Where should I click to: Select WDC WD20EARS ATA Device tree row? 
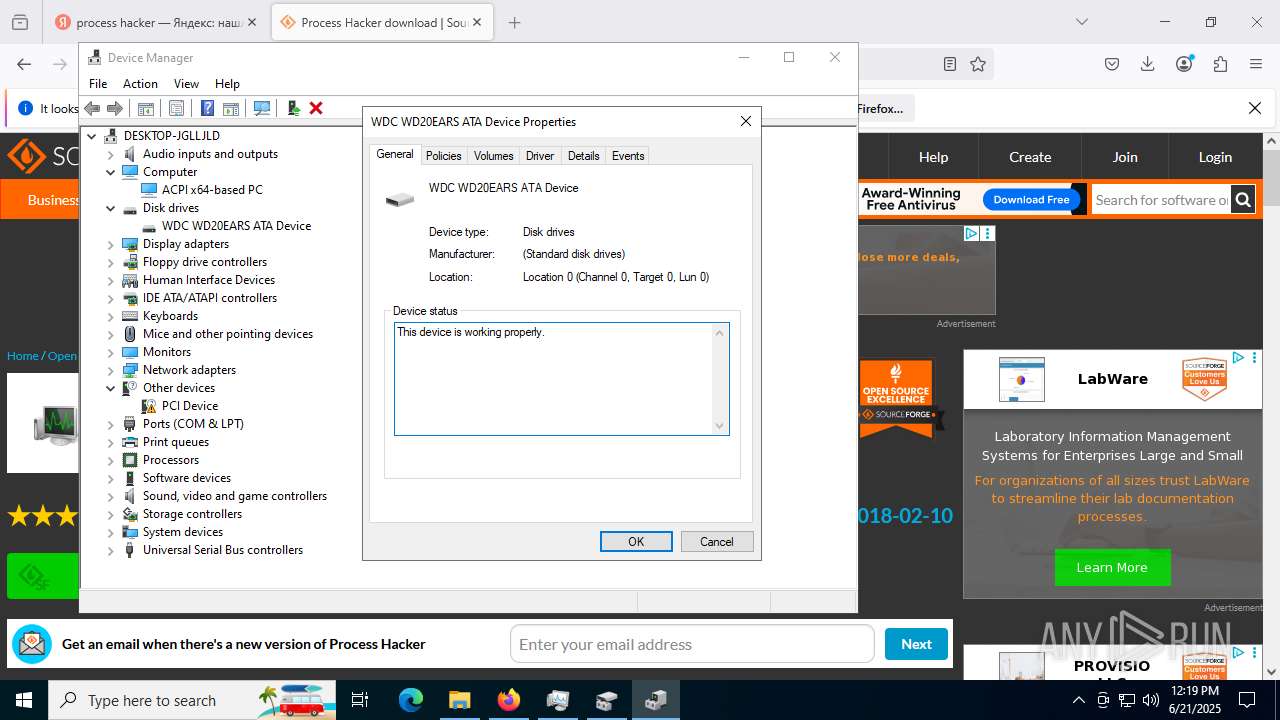[236, 226]
